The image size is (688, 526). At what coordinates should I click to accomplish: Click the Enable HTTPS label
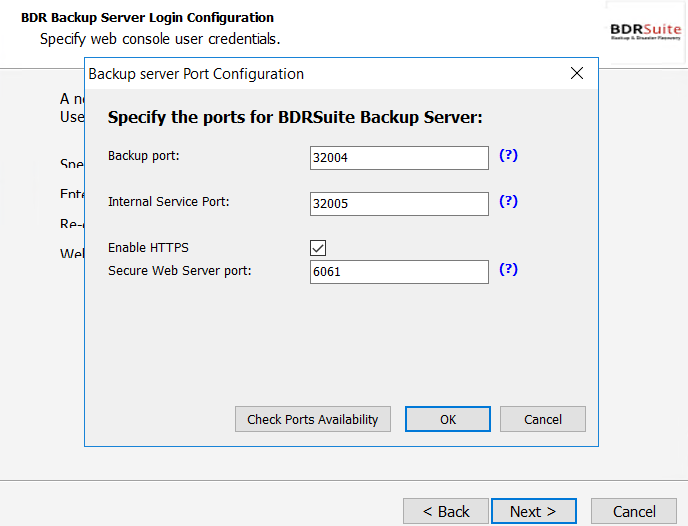[x=148, y=248]
